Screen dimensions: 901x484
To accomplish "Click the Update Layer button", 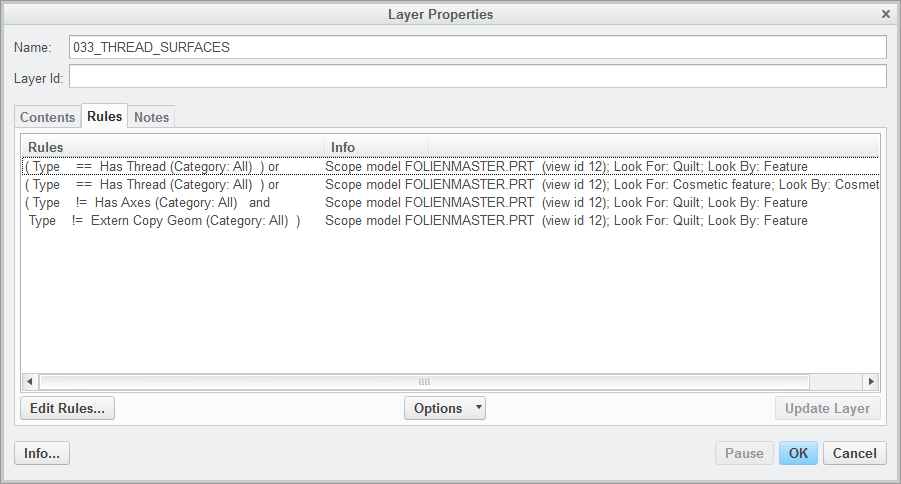I will click(x=827, y=408).
